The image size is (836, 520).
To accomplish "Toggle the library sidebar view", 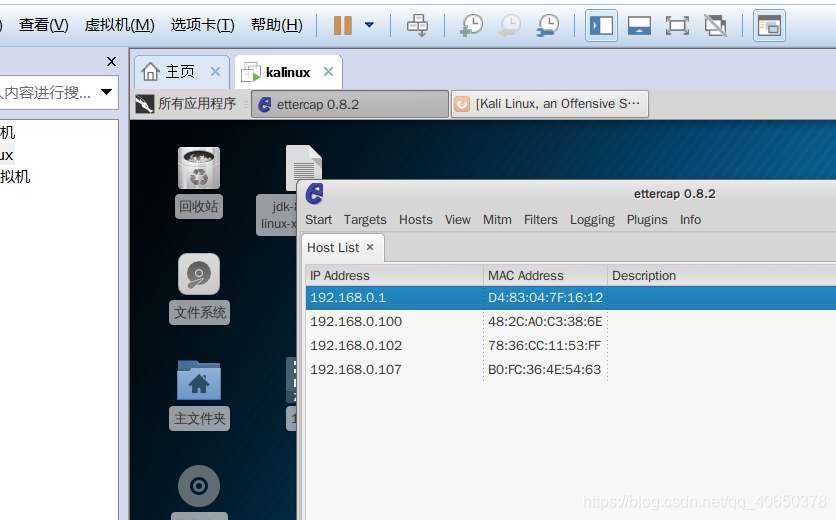I will (x=601, y=25).
